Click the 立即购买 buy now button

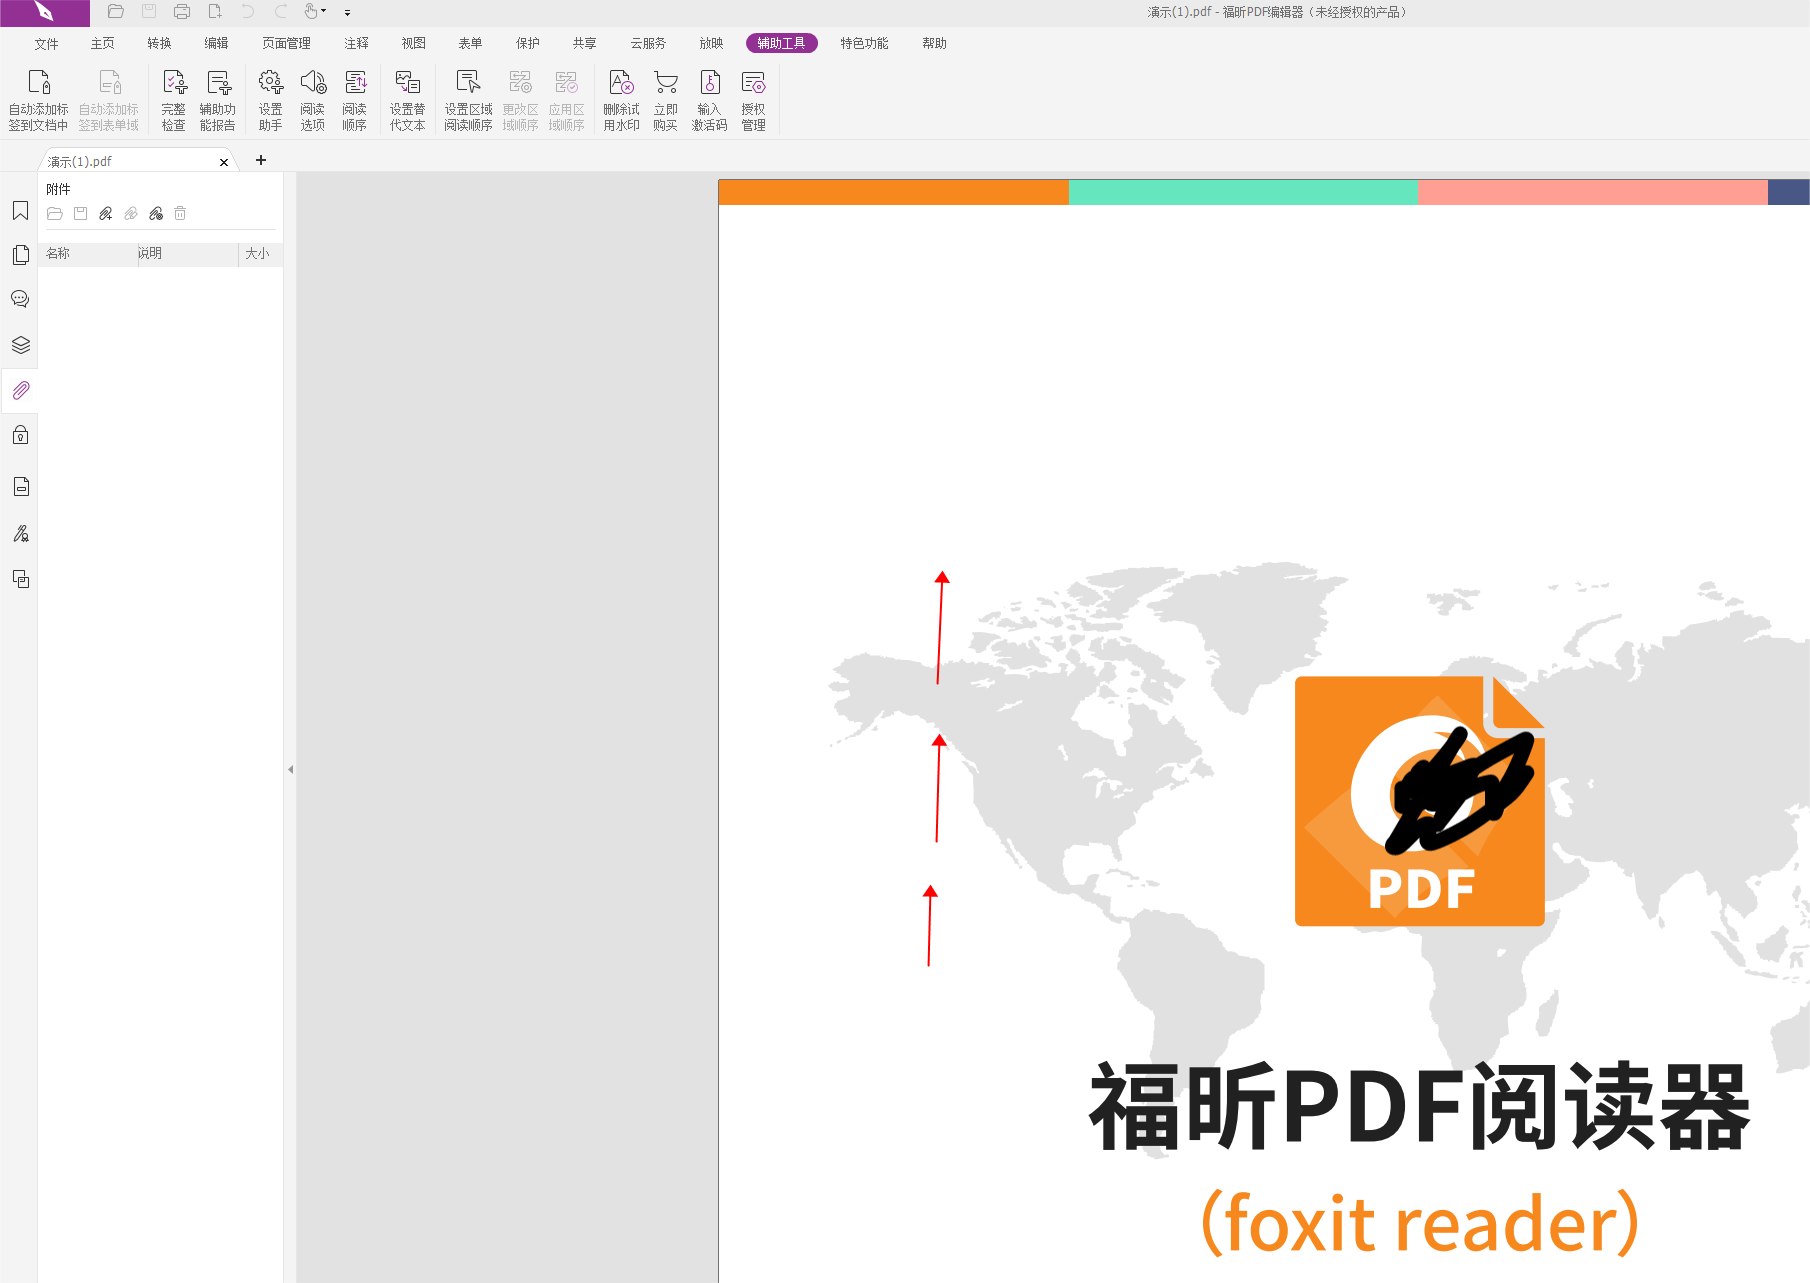tap(665, 98)
